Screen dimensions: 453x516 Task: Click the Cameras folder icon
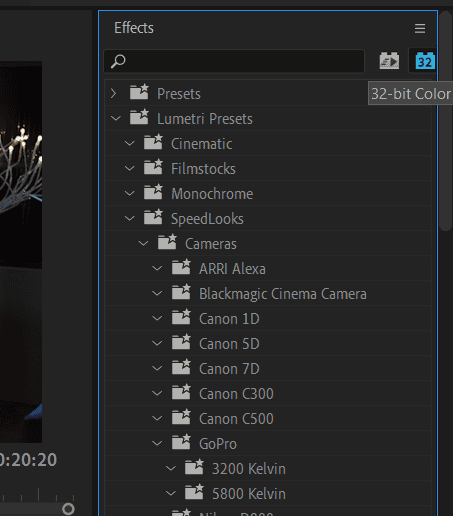(x=167, y=242)
